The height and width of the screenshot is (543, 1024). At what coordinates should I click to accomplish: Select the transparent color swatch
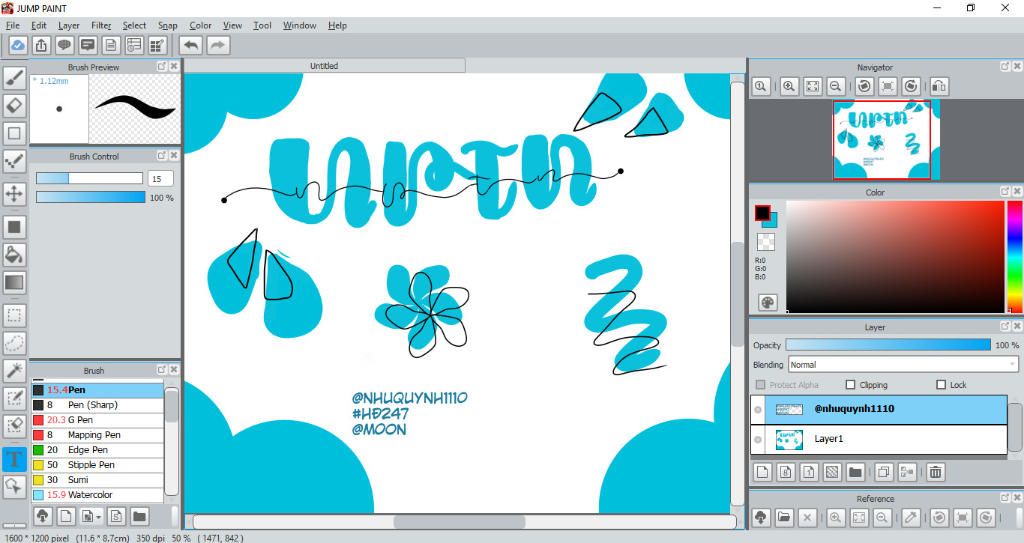765,242
